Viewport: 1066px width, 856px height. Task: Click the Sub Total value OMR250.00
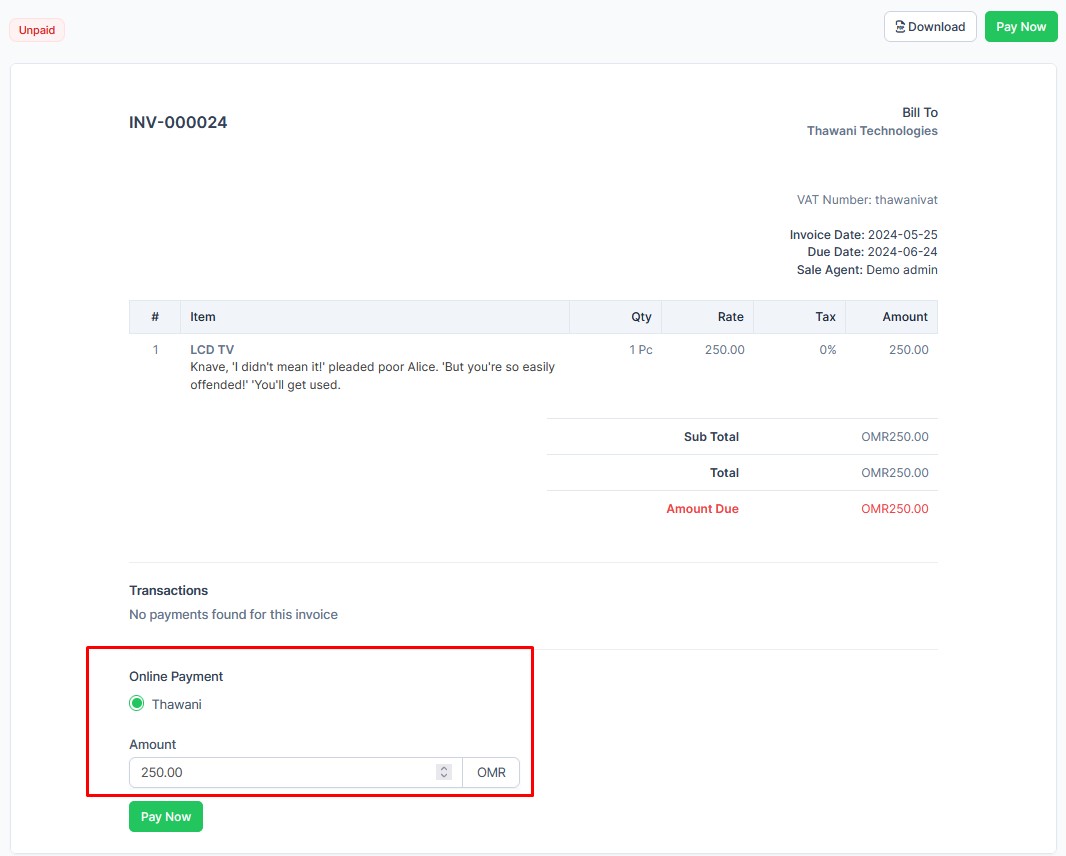pos(895,436)
